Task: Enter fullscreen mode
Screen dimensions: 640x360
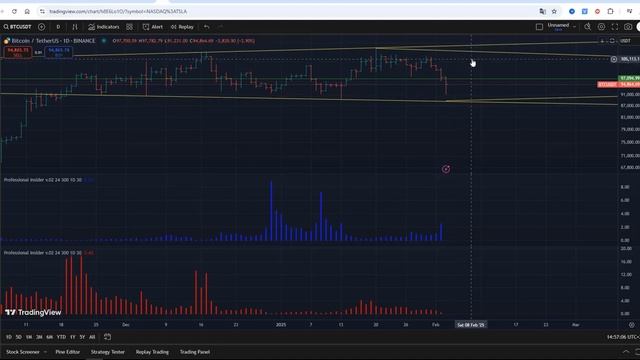Action: tap(615, 27)
